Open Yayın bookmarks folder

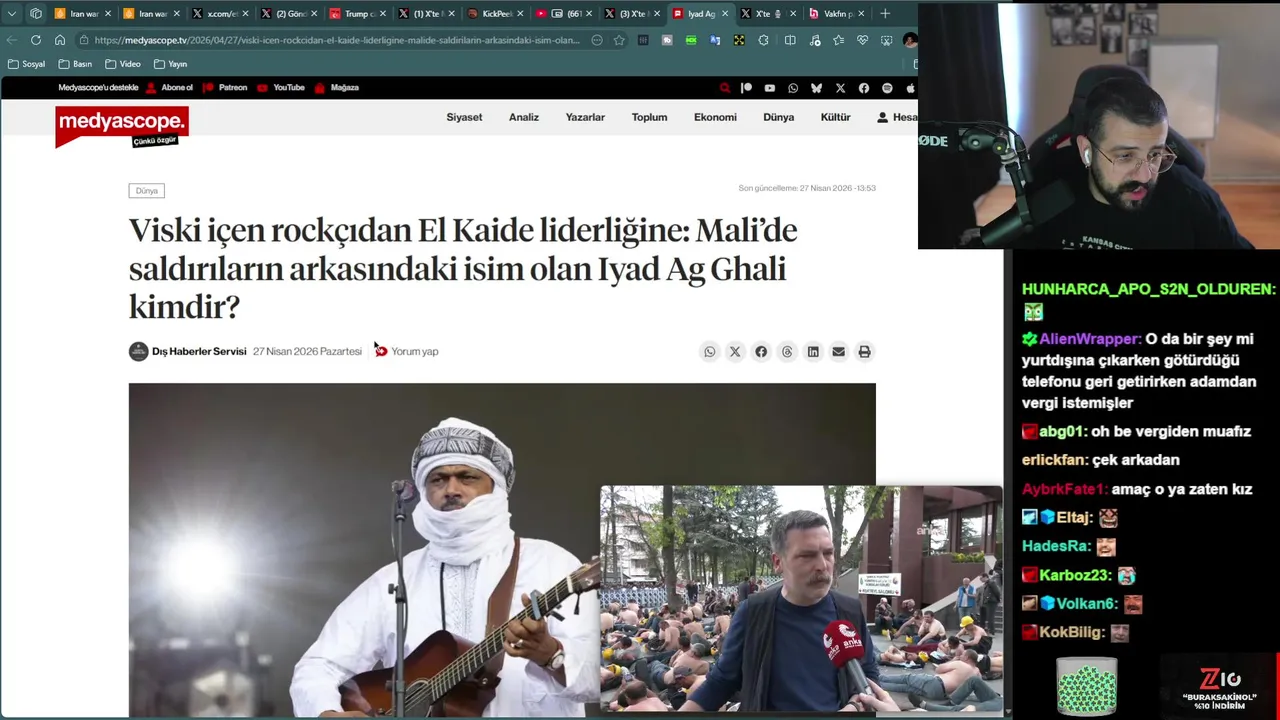(x=170, y=64)
